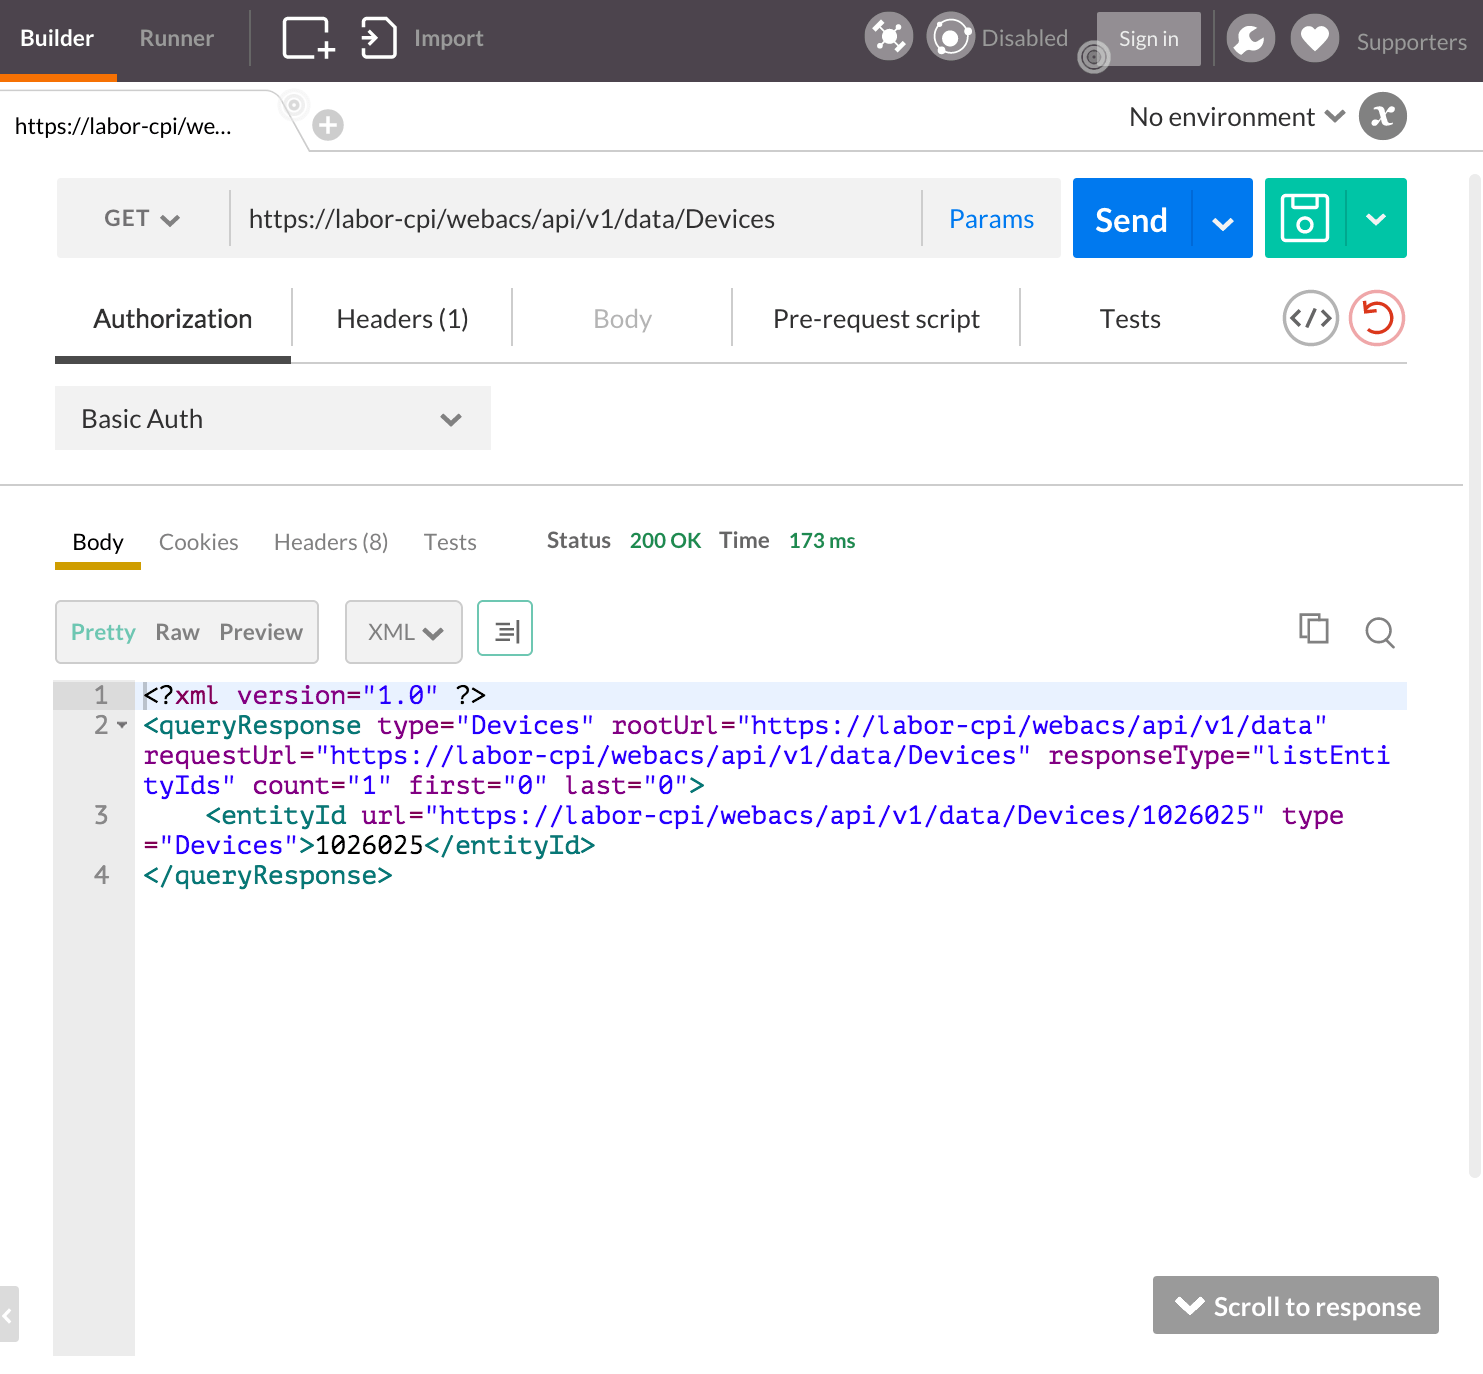This screenshot has width=1483, height=1374.
Task: Switch response view to Preview
Action: pos(261,632)
